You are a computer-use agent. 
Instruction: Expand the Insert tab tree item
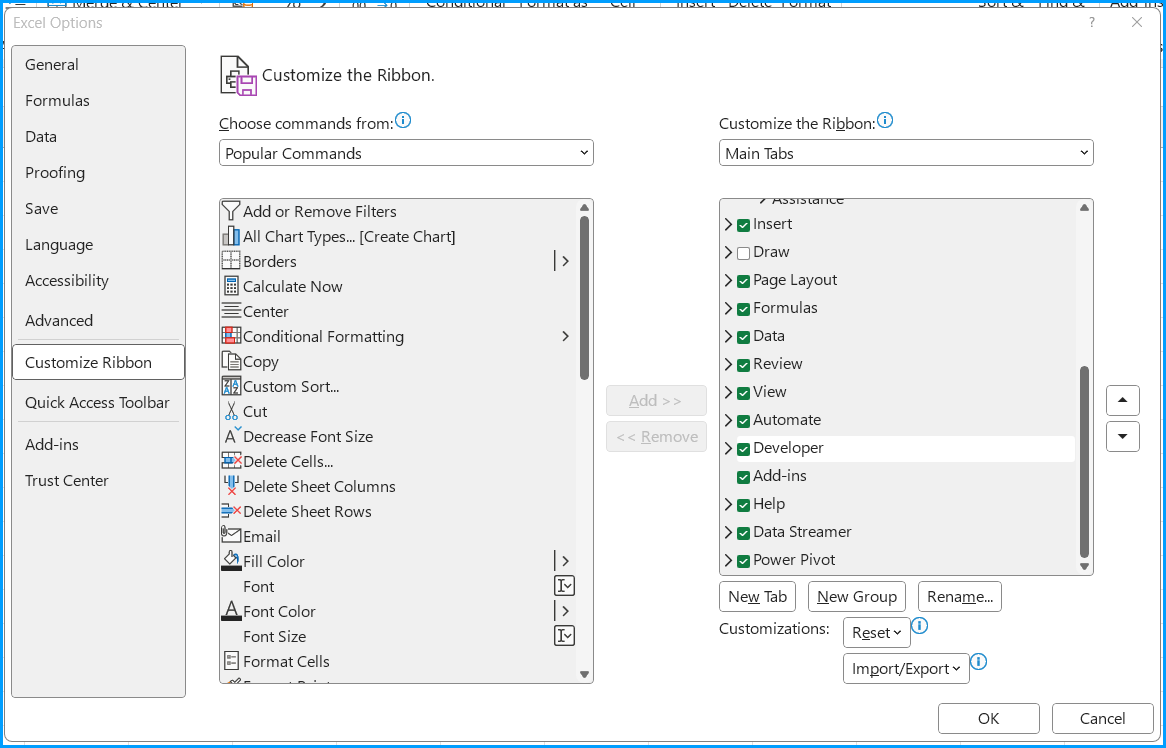click(727, 224)
